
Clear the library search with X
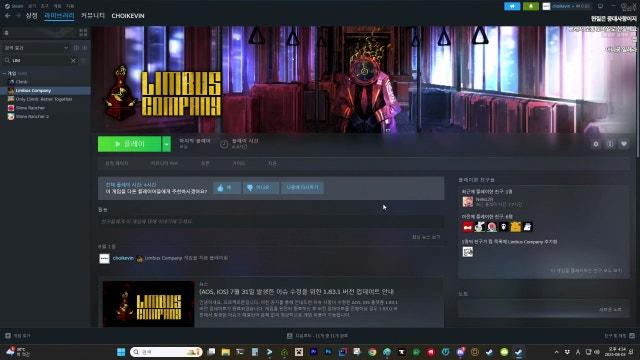pos(73,60)
